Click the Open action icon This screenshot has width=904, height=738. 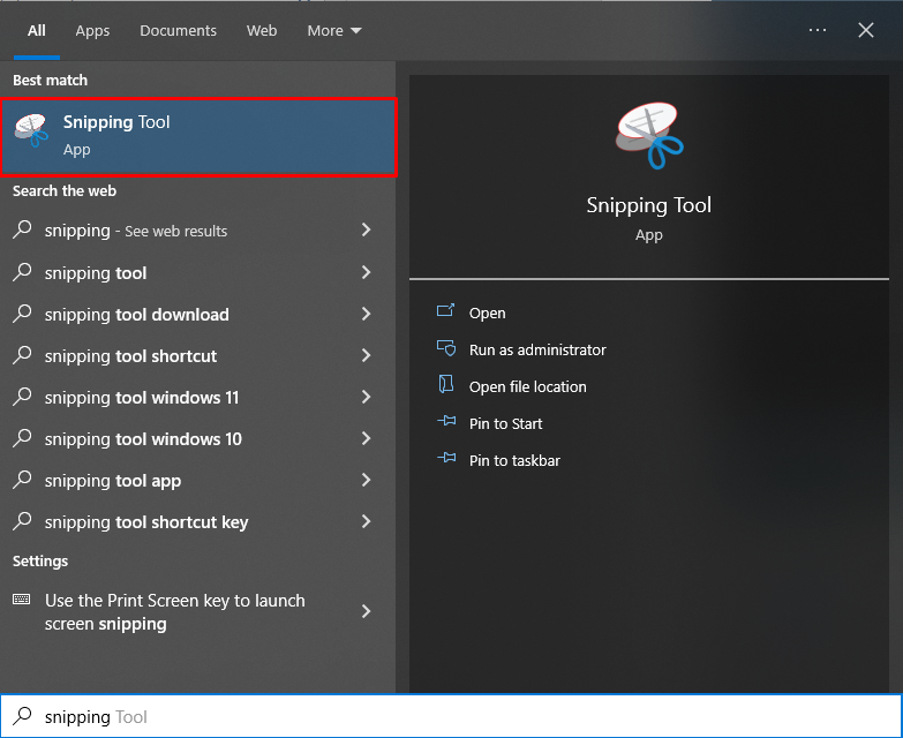(446, 311)
